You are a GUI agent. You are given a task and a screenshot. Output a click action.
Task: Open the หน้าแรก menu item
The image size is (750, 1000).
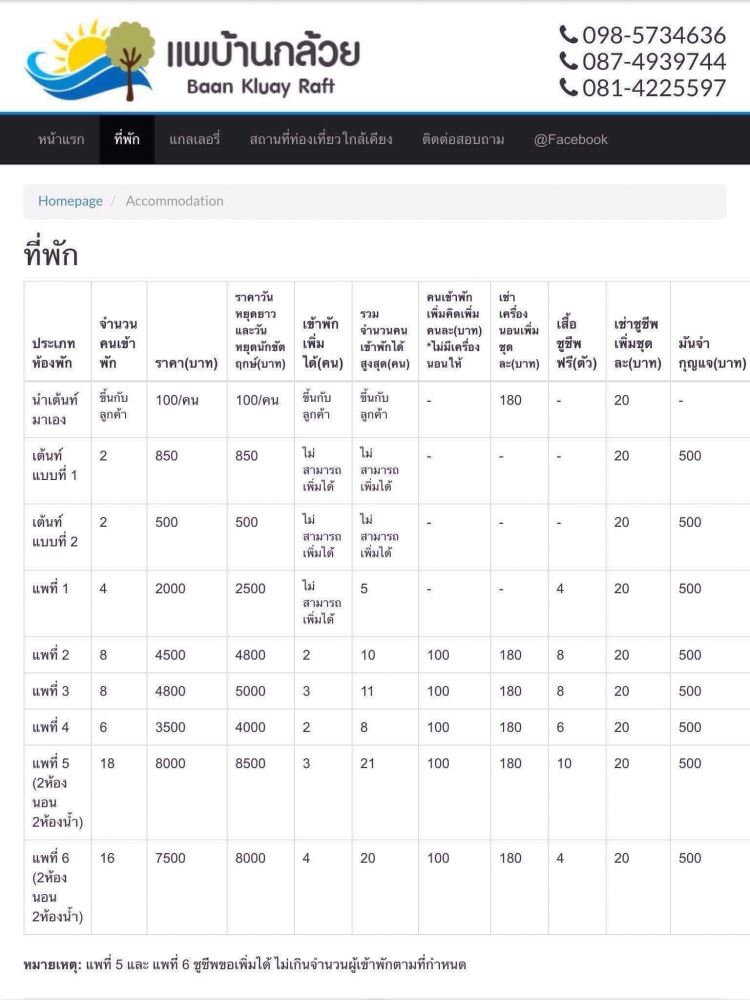[61, 140]
